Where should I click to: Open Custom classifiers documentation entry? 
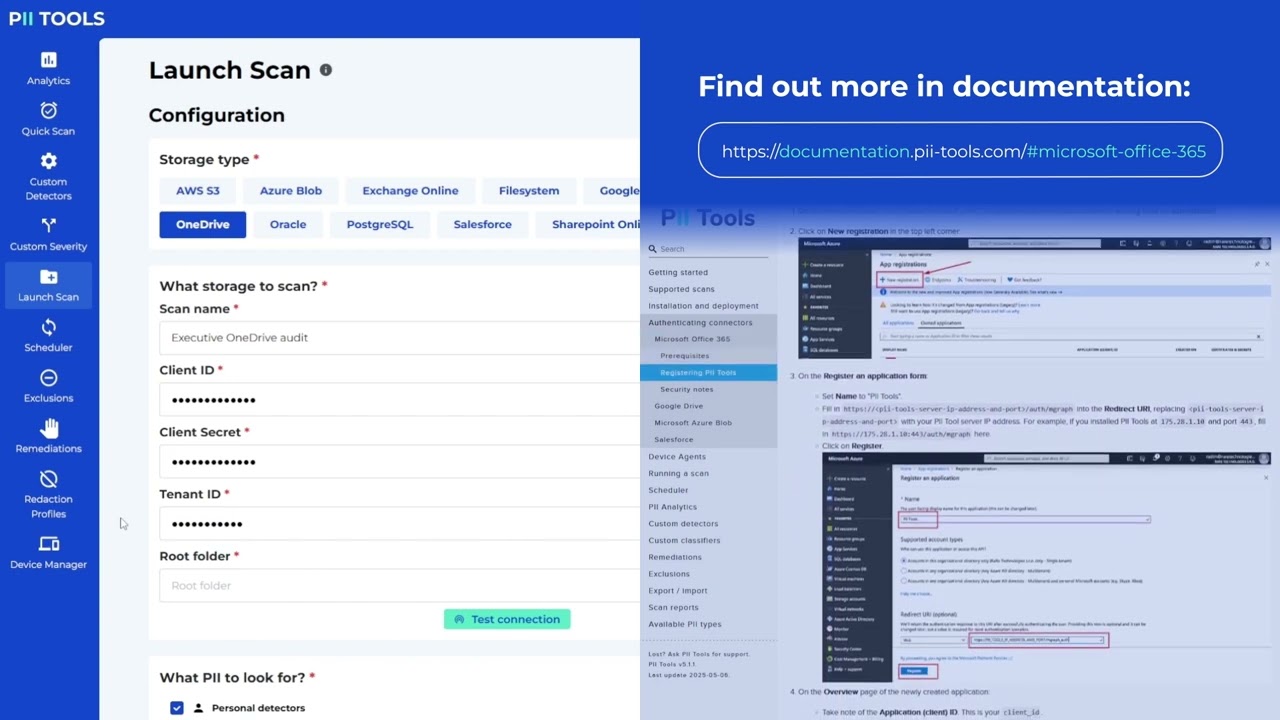[684, 541]
